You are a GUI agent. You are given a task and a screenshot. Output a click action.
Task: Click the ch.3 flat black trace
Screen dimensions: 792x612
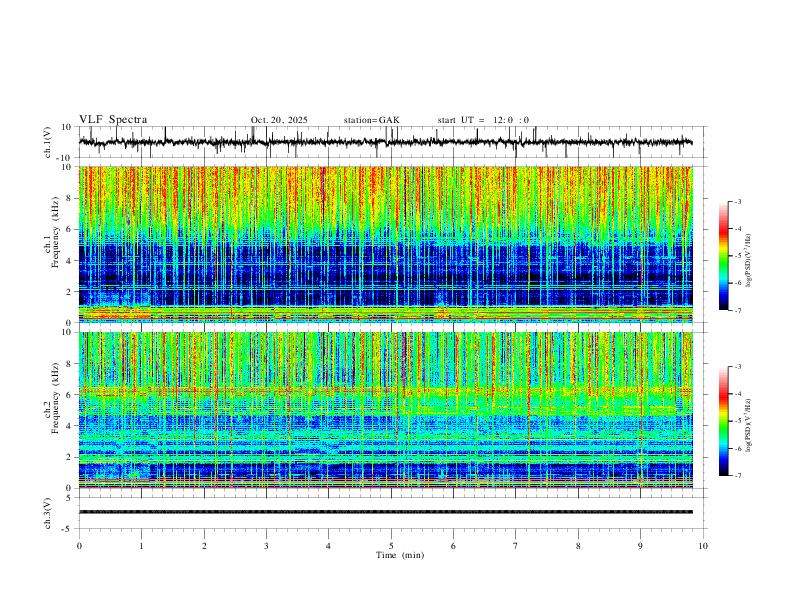coord(385,512)
